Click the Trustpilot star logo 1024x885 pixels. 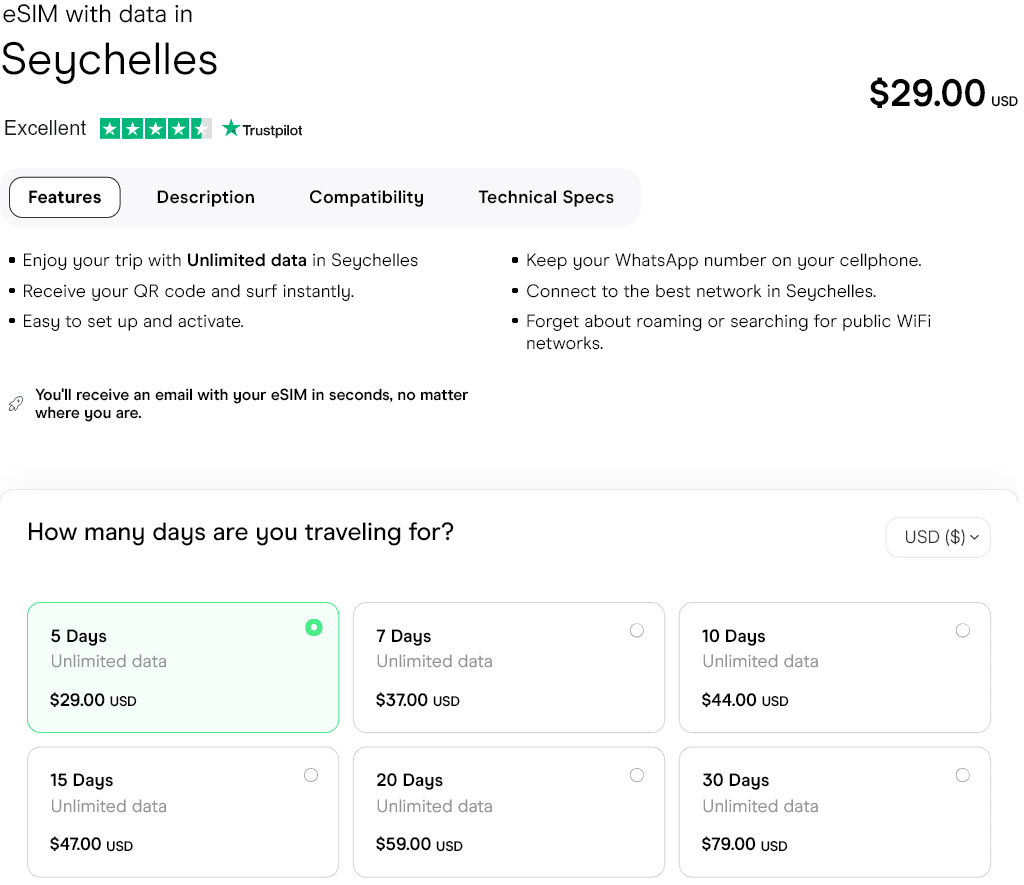point(232,128)
